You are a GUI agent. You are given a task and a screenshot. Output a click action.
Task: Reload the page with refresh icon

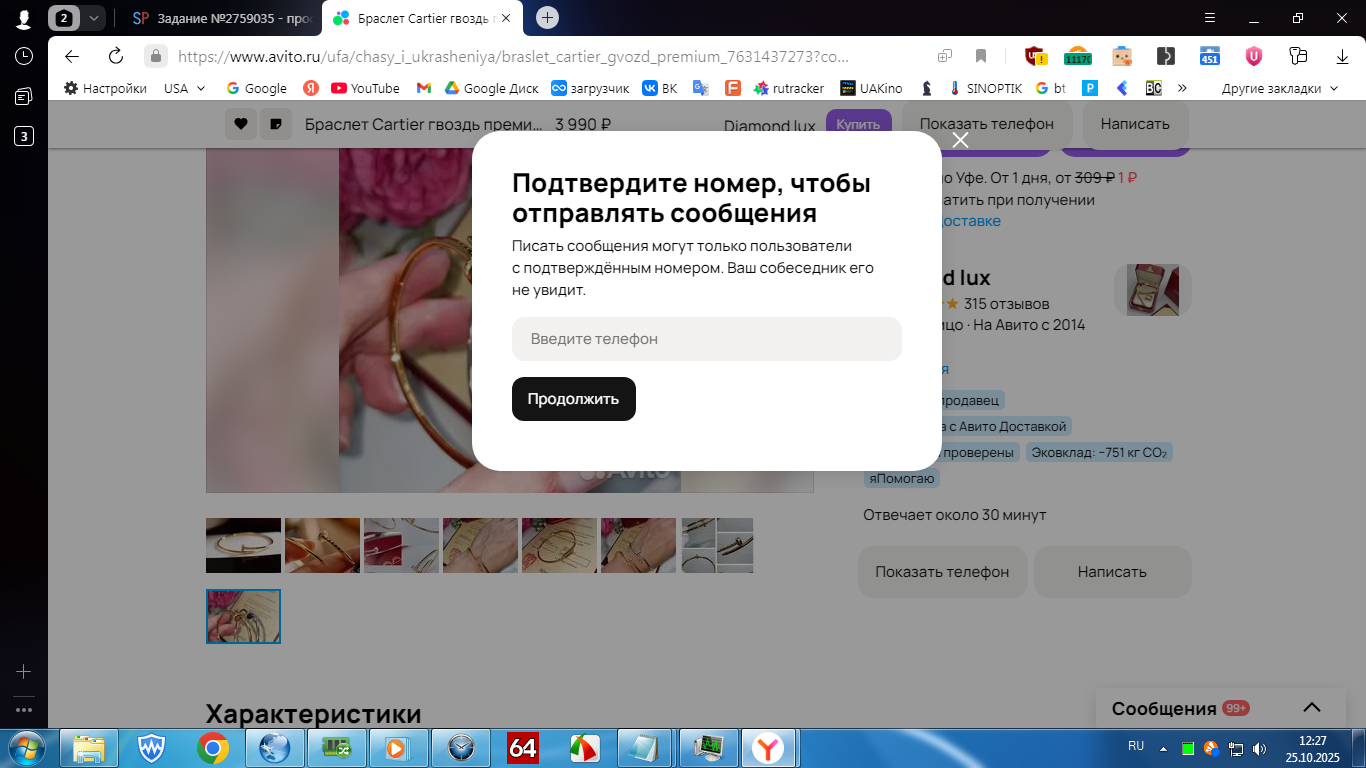115,56
